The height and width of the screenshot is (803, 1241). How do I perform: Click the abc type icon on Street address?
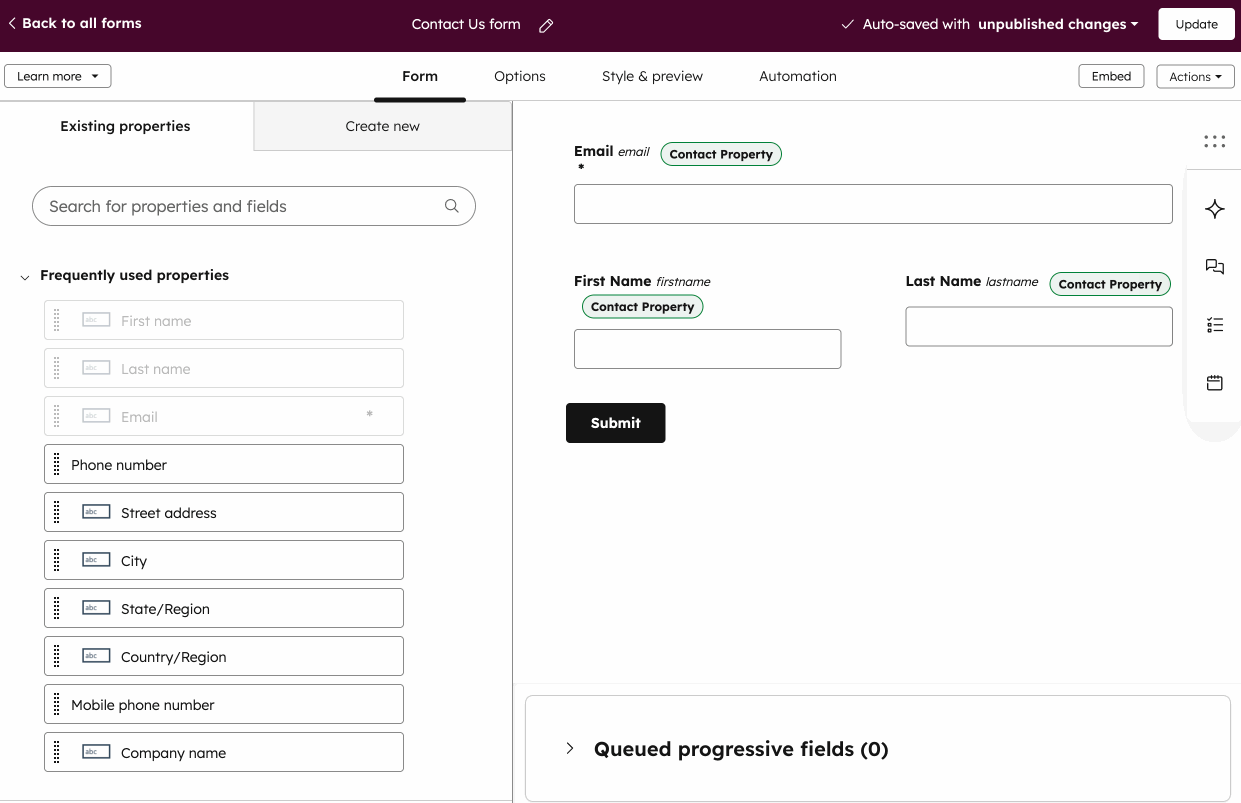point(95,510)
